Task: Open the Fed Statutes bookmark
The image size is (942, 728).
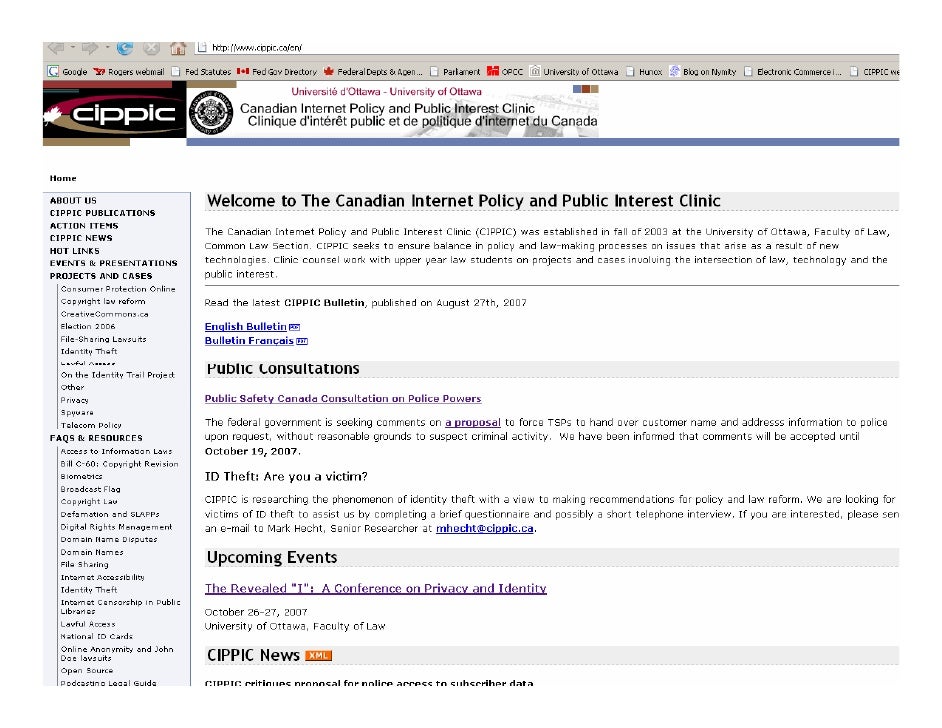Action: pos(201,71)
